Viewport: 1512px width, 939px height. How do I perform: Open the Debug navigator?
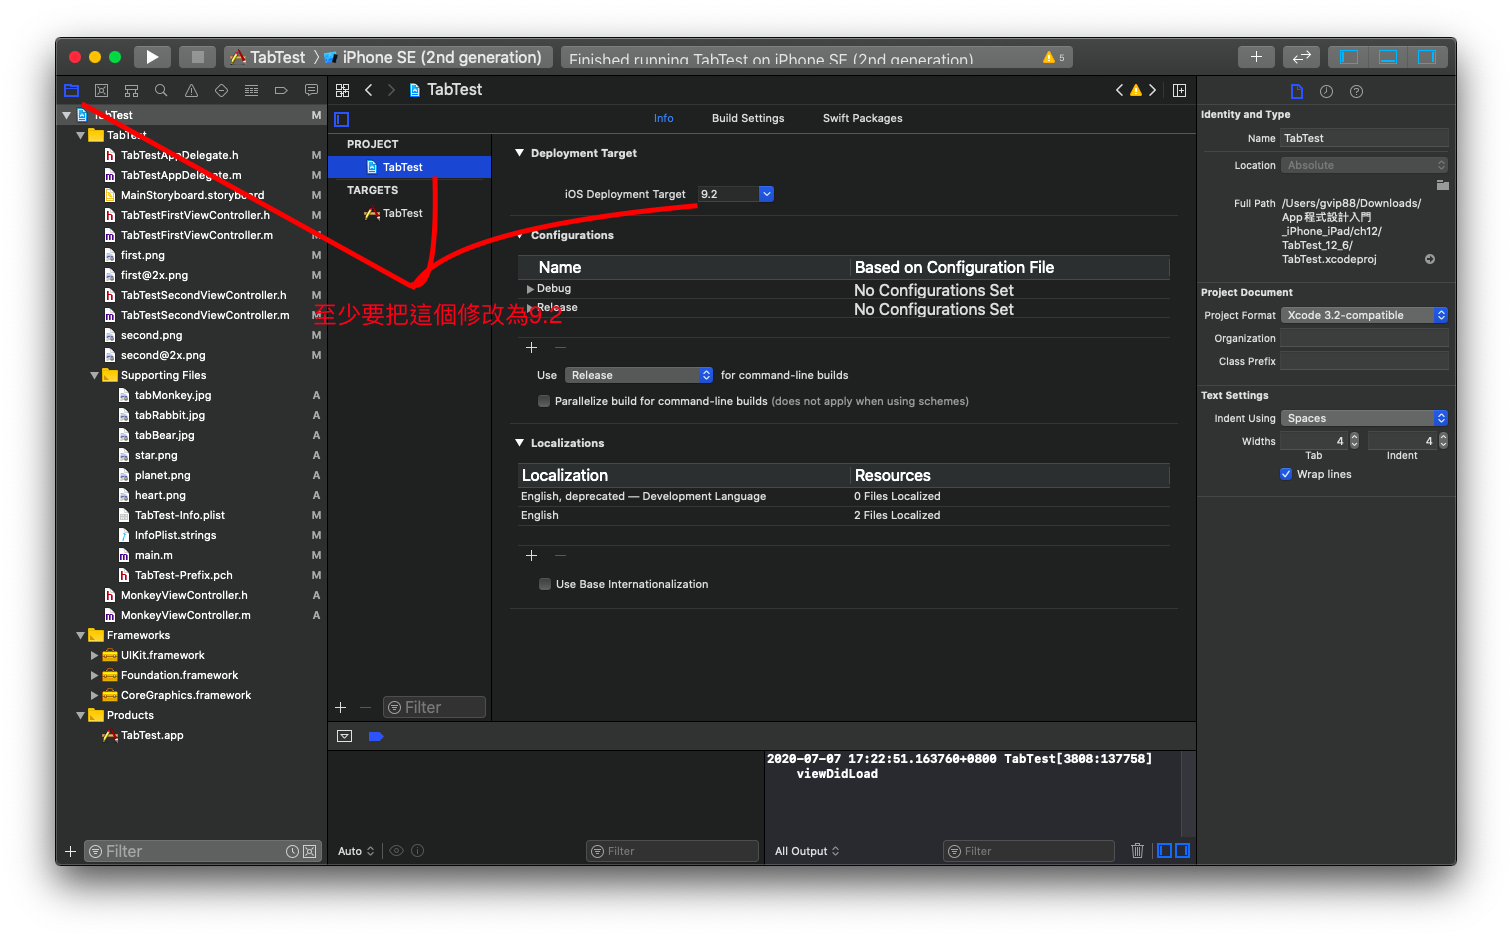tap(251, 90)
